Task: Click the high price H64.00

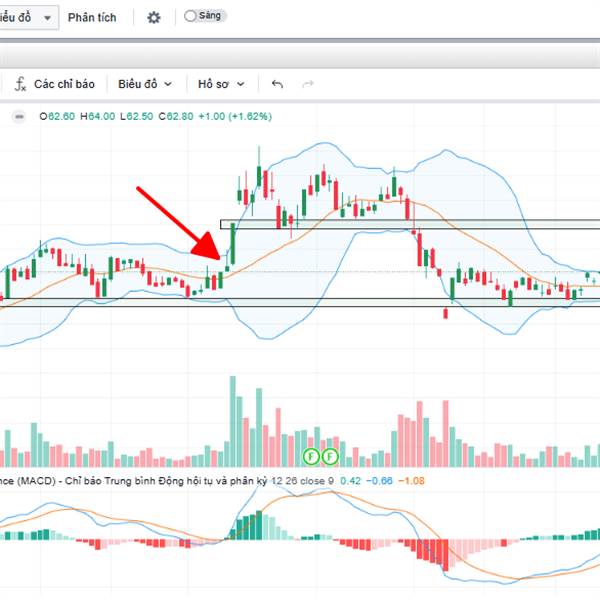Action: [x=98, y=116]
